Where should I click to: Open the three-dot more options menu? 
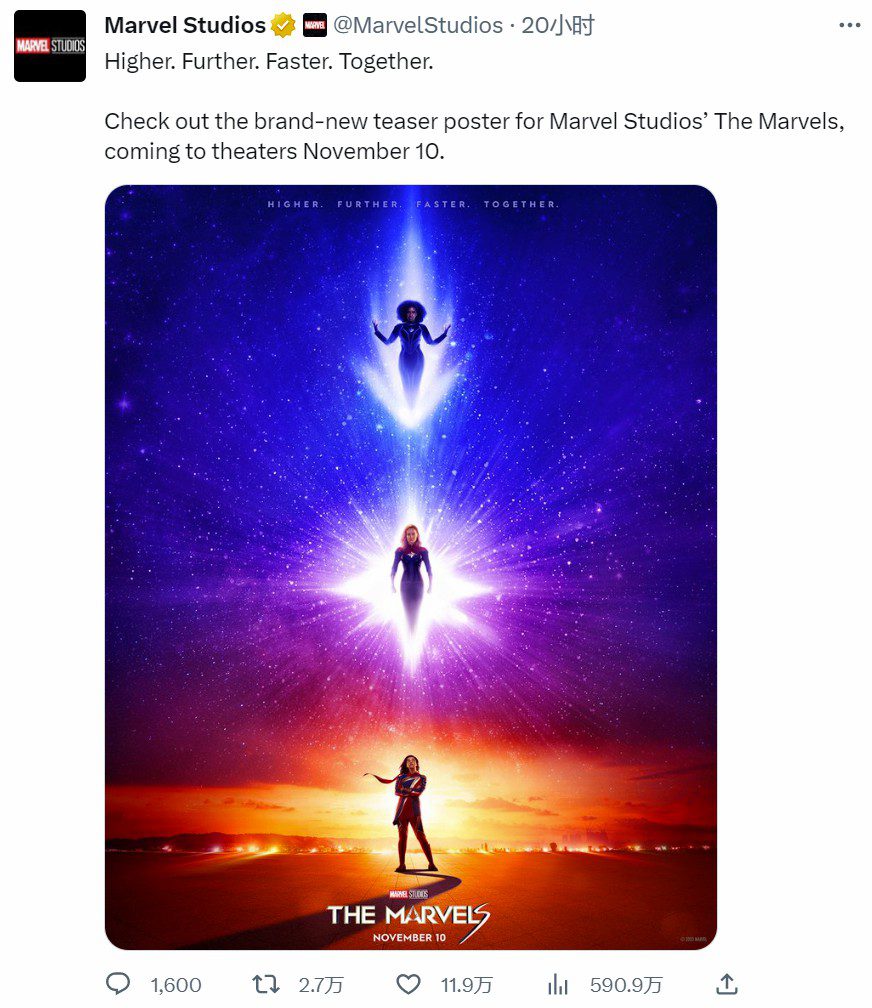click(x=849, y=25)
